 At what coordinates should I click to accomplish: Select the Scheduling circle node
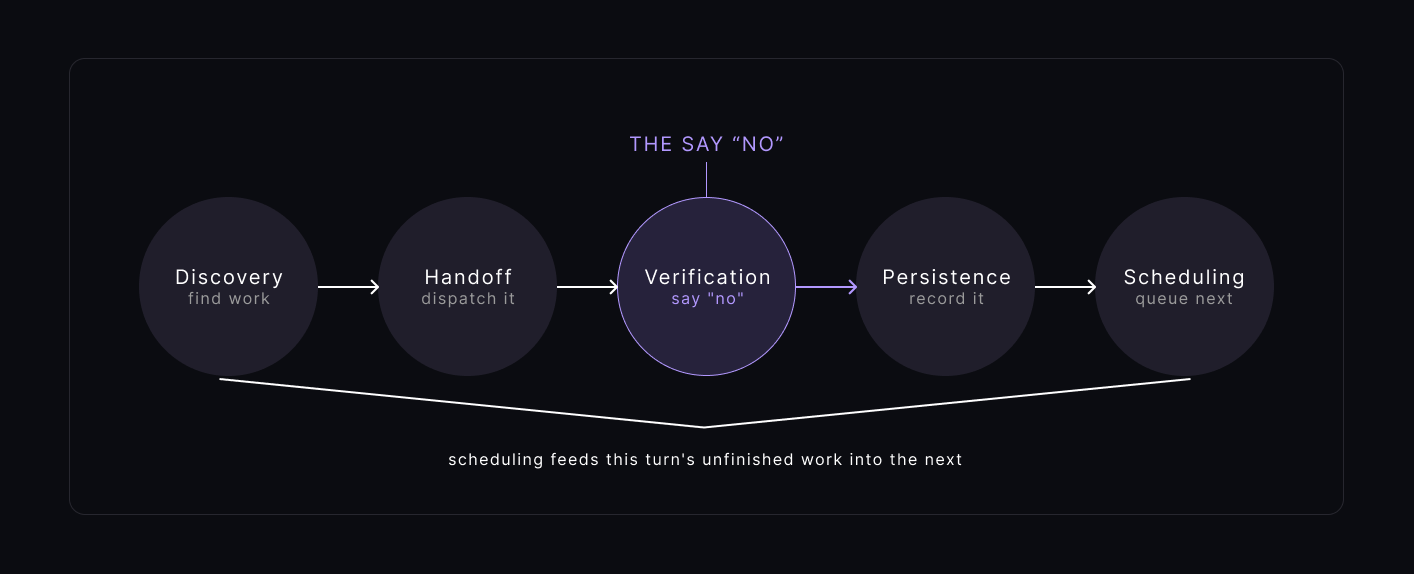1184,286
